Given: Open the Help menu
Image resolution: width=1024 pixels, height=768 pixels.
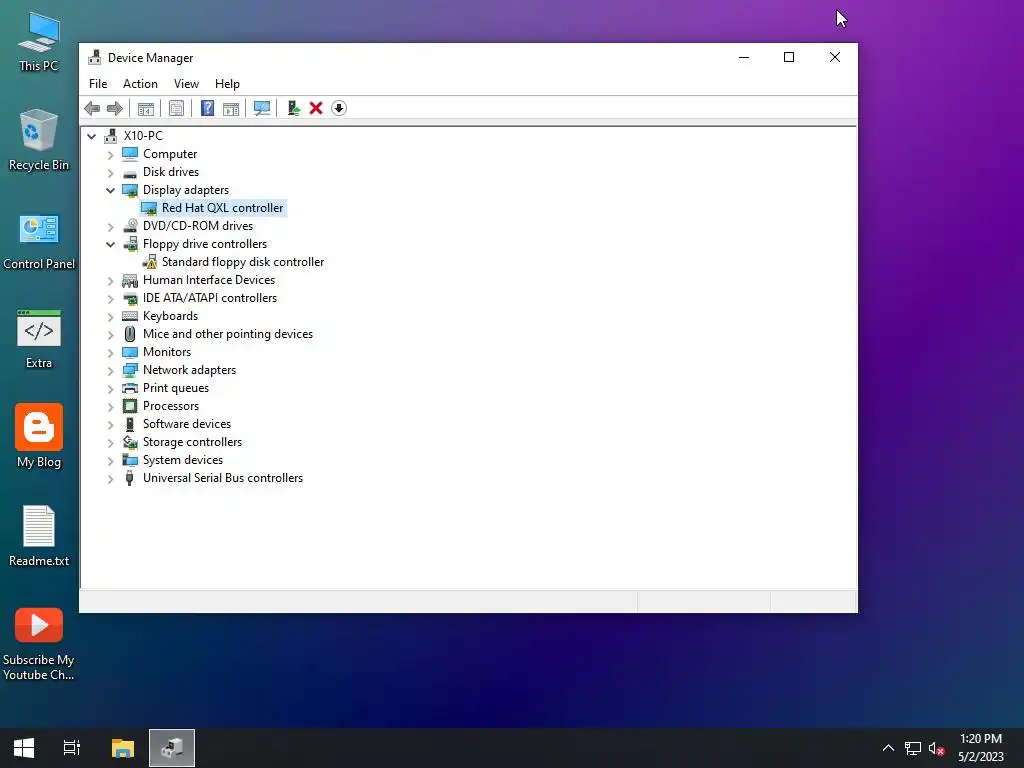Looking at the screenshot, I should [227, 84].
